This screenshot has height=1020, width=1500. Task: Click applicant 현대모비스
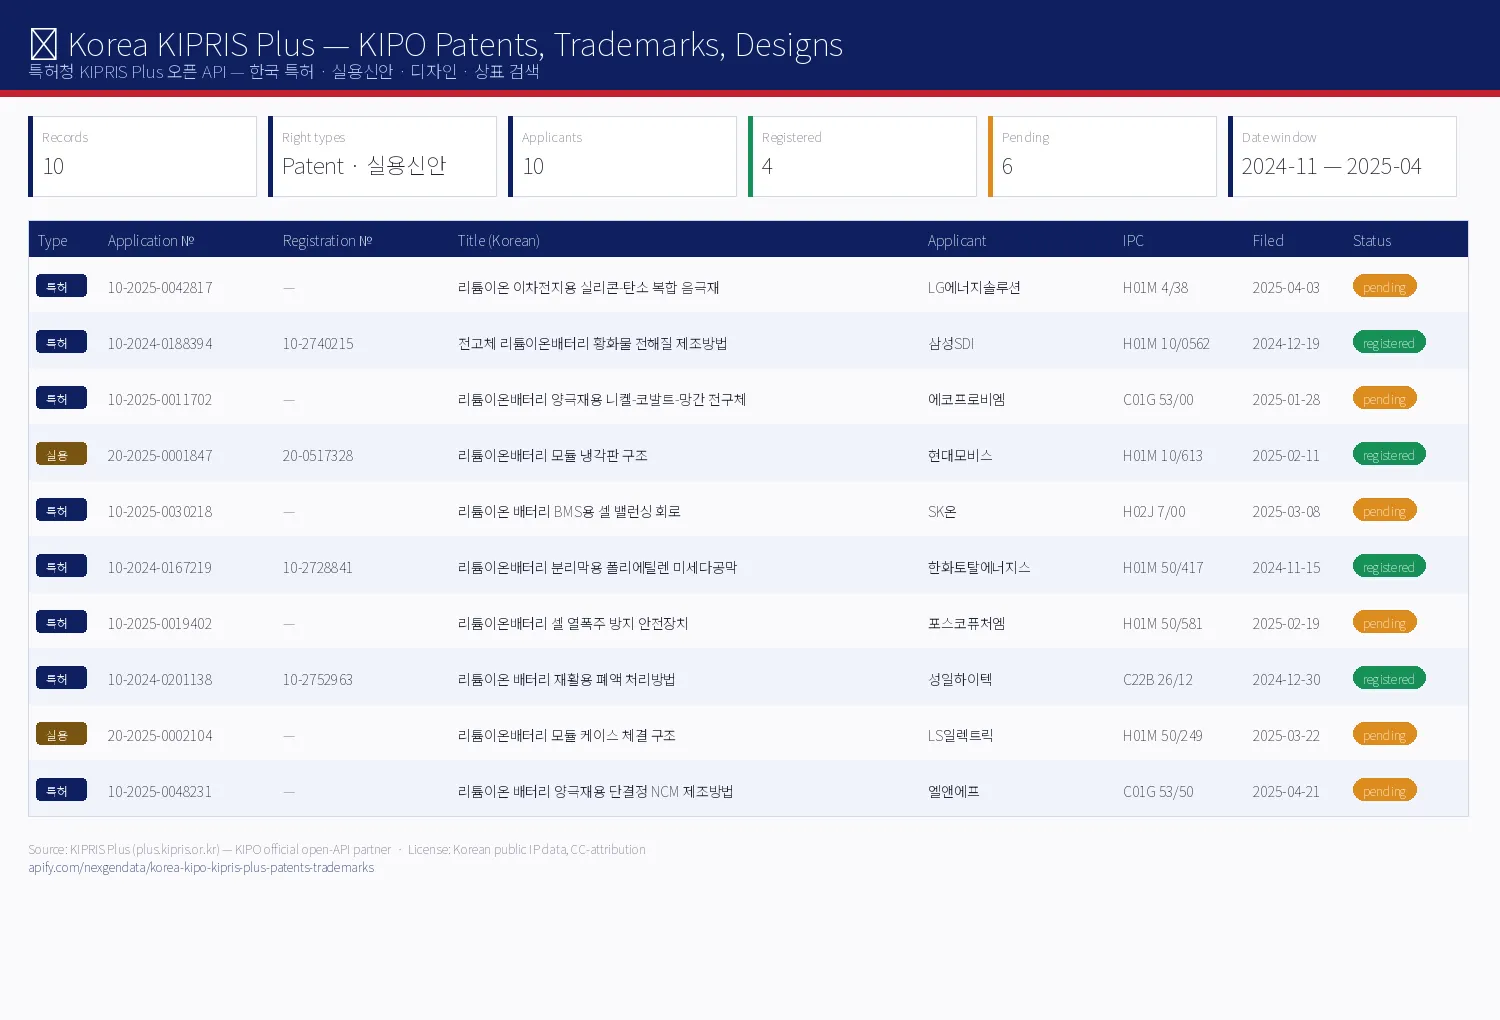point(960,456)
